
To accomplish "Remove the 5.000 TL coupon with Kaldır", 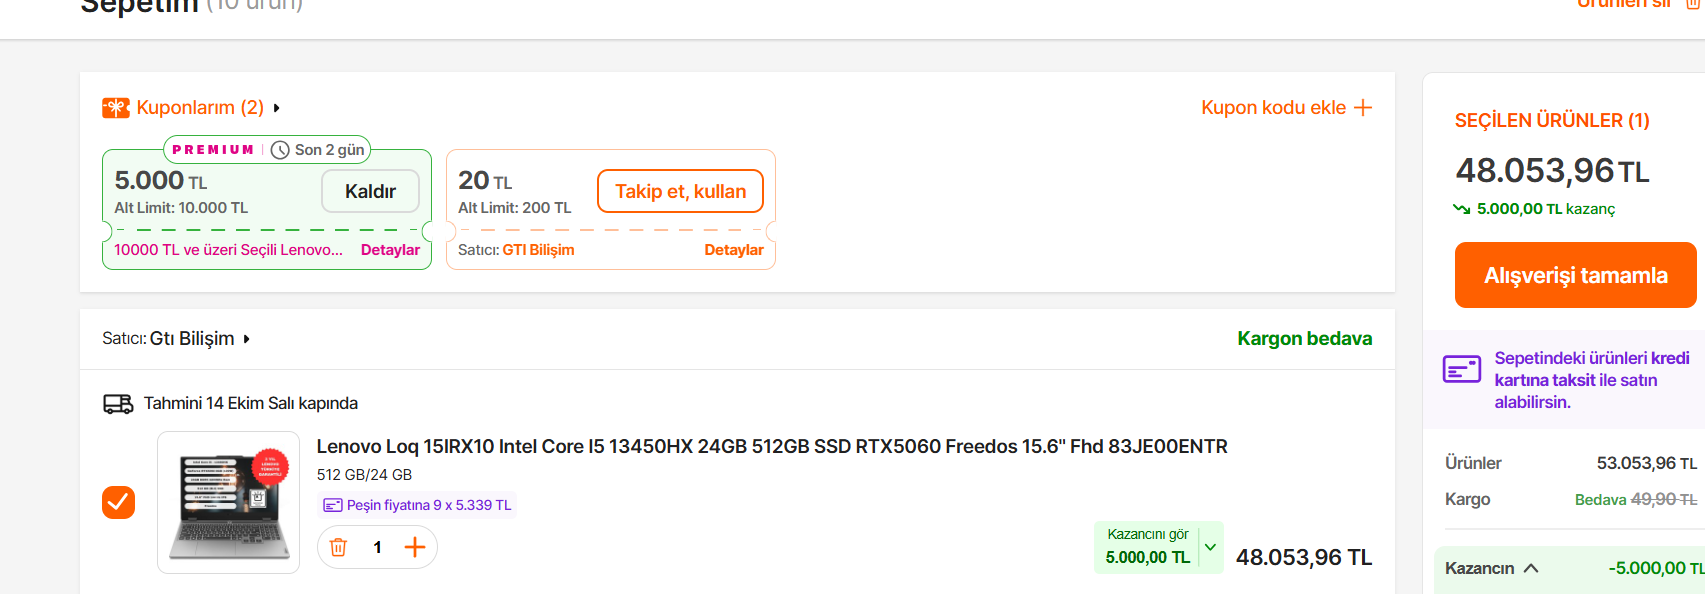I will (x=370, y=191).
